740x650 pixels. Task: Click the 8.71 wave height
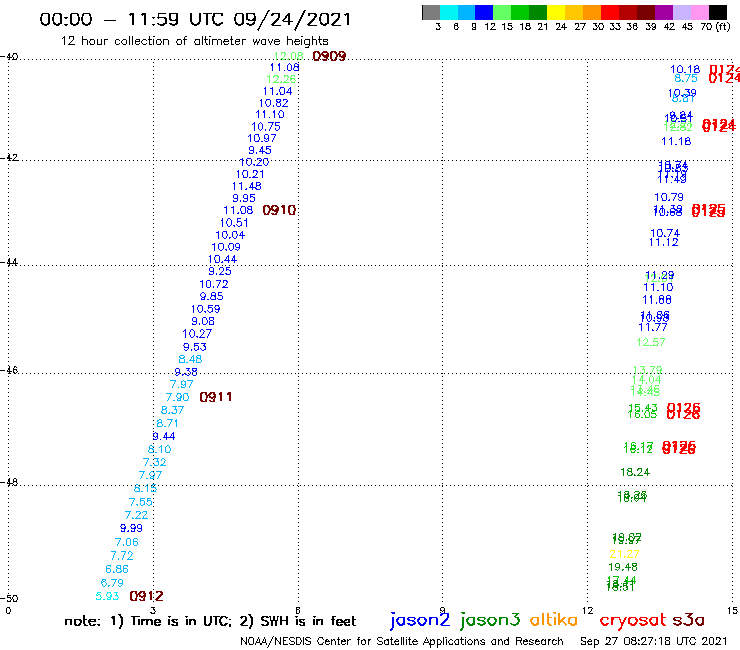pos(168,423)
